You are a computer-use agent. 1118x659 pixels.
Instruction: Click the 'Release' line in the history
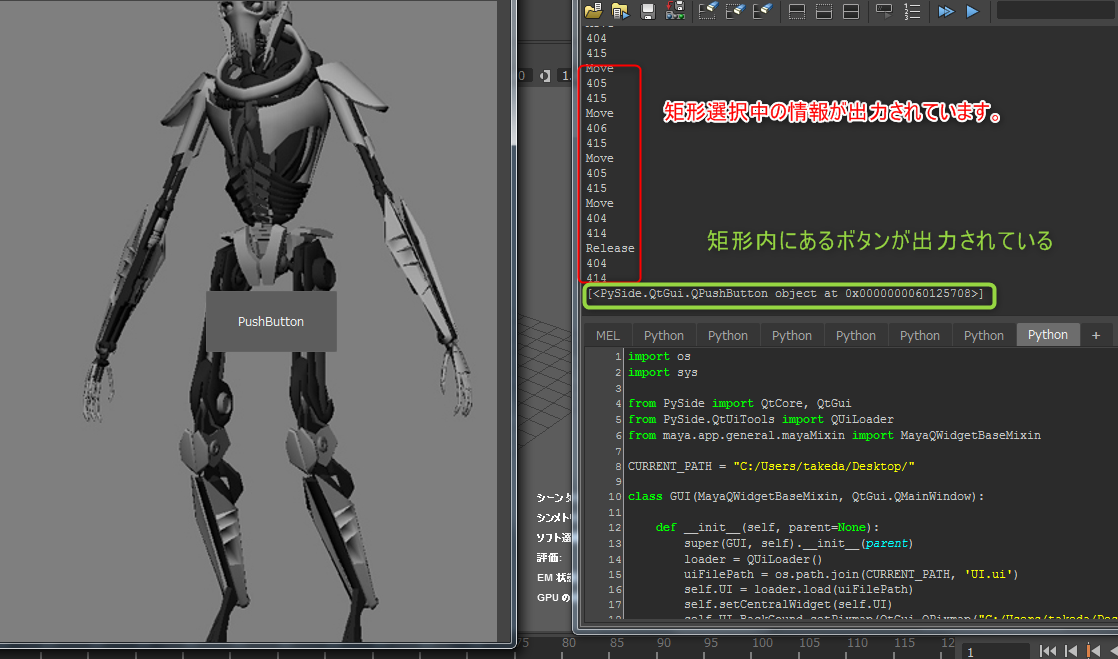(610, 248)
